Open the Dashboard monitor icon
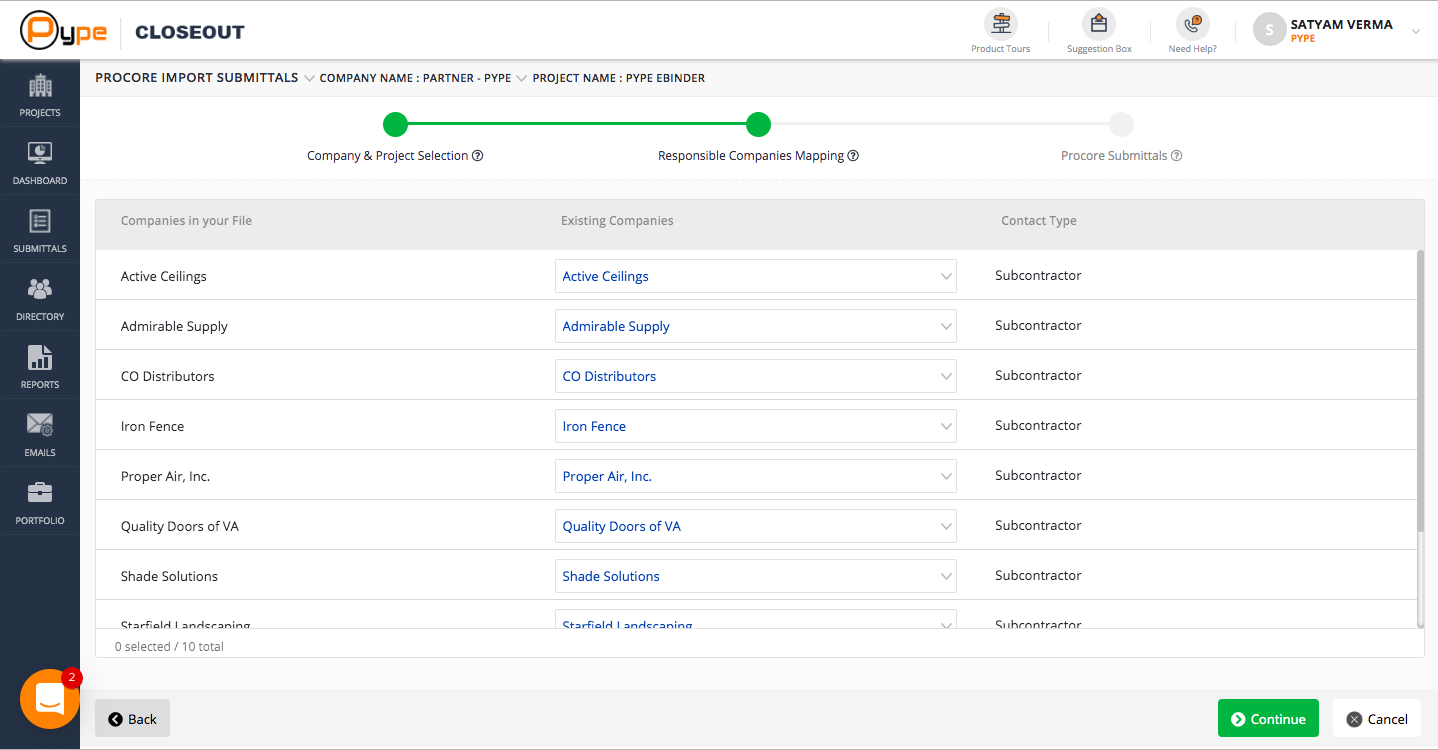 pos(40,154)
